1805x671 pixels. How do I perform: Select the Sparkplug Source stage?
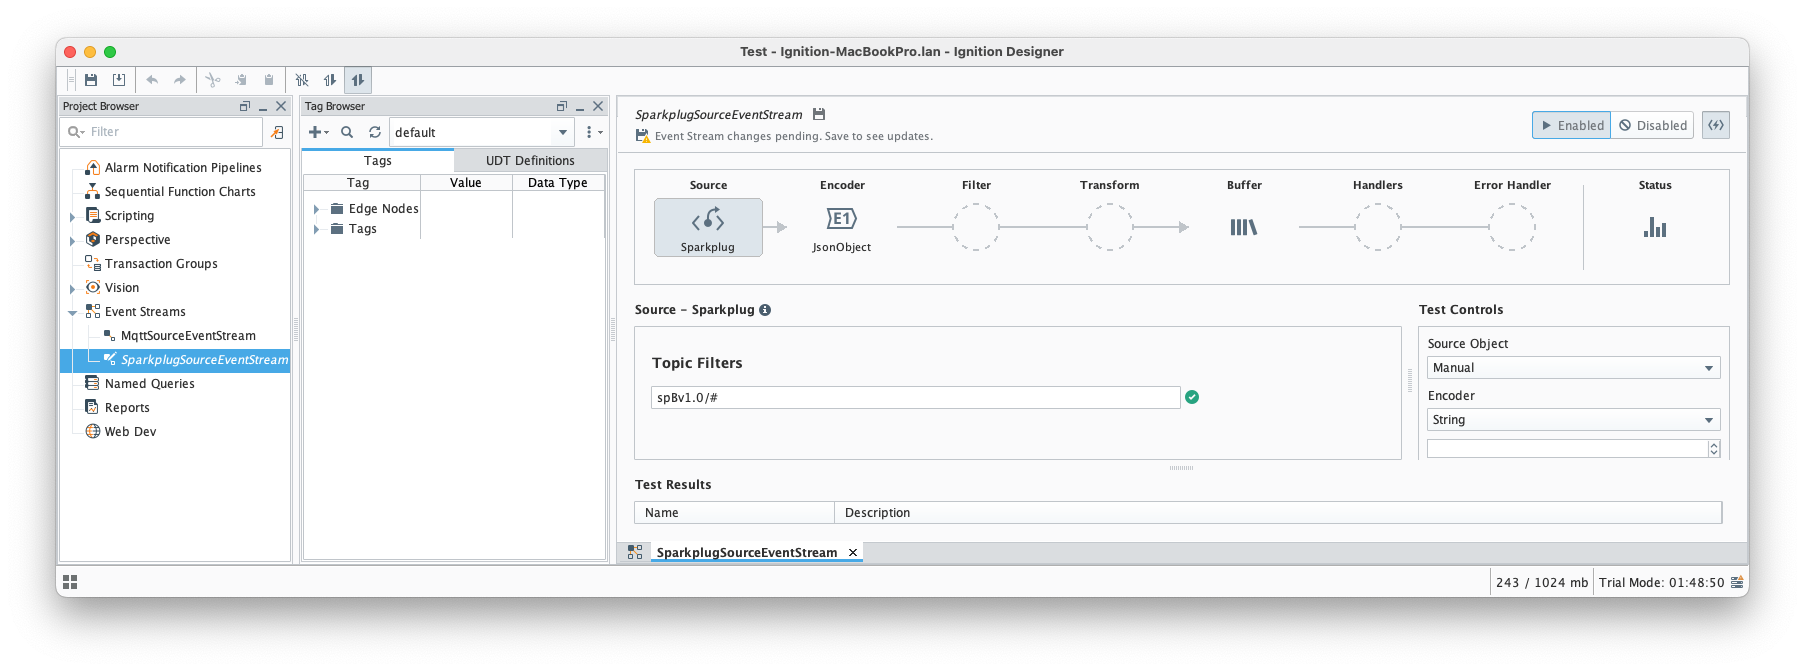[708, 227]
